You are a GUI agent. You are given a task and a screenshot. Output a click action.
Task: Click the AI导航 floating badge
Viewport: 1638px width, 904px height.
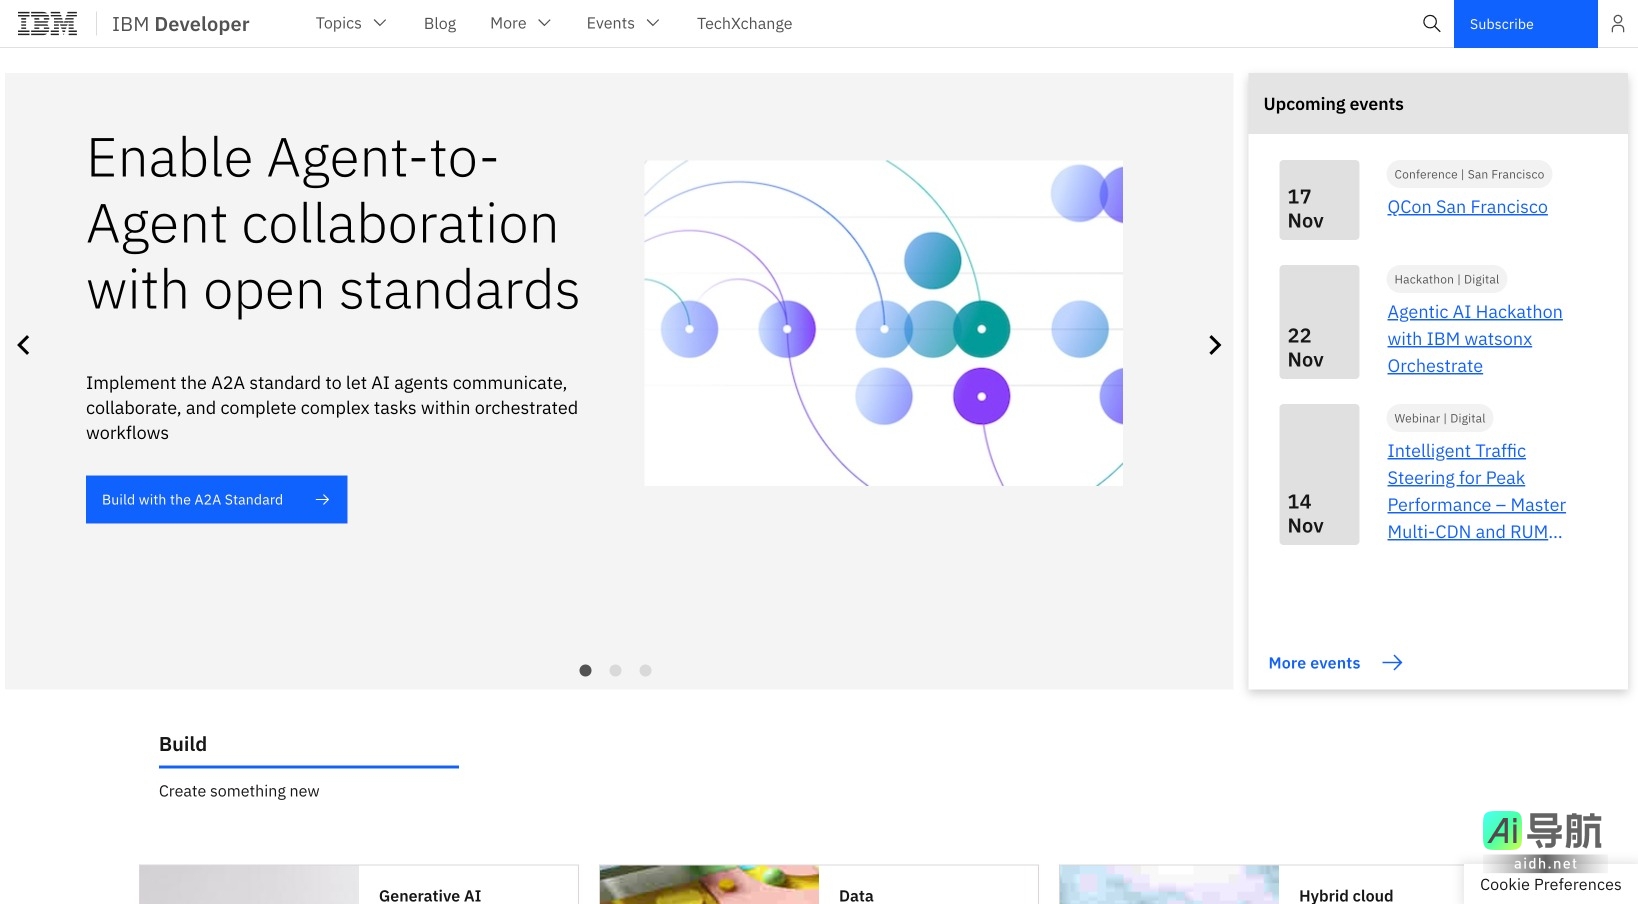[1544, 832]
